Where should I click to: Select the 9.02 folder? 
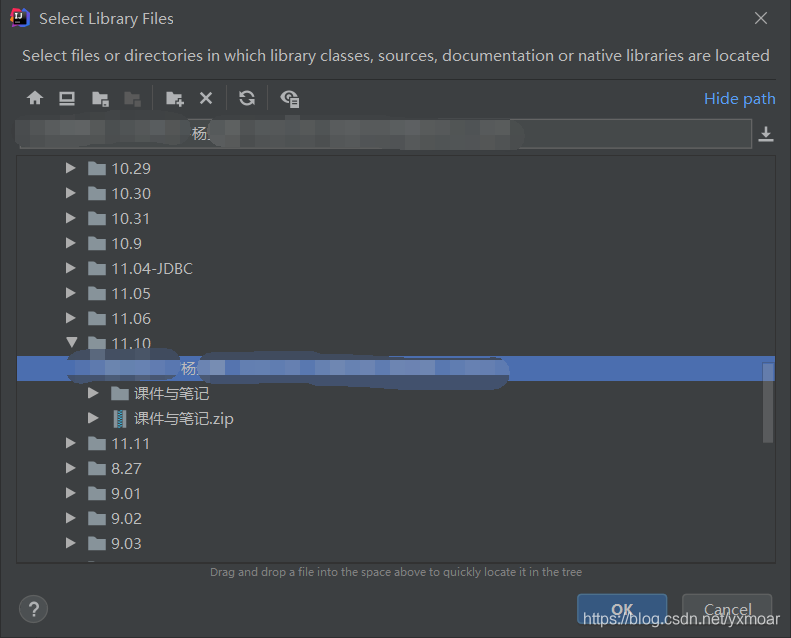point(115,518)
